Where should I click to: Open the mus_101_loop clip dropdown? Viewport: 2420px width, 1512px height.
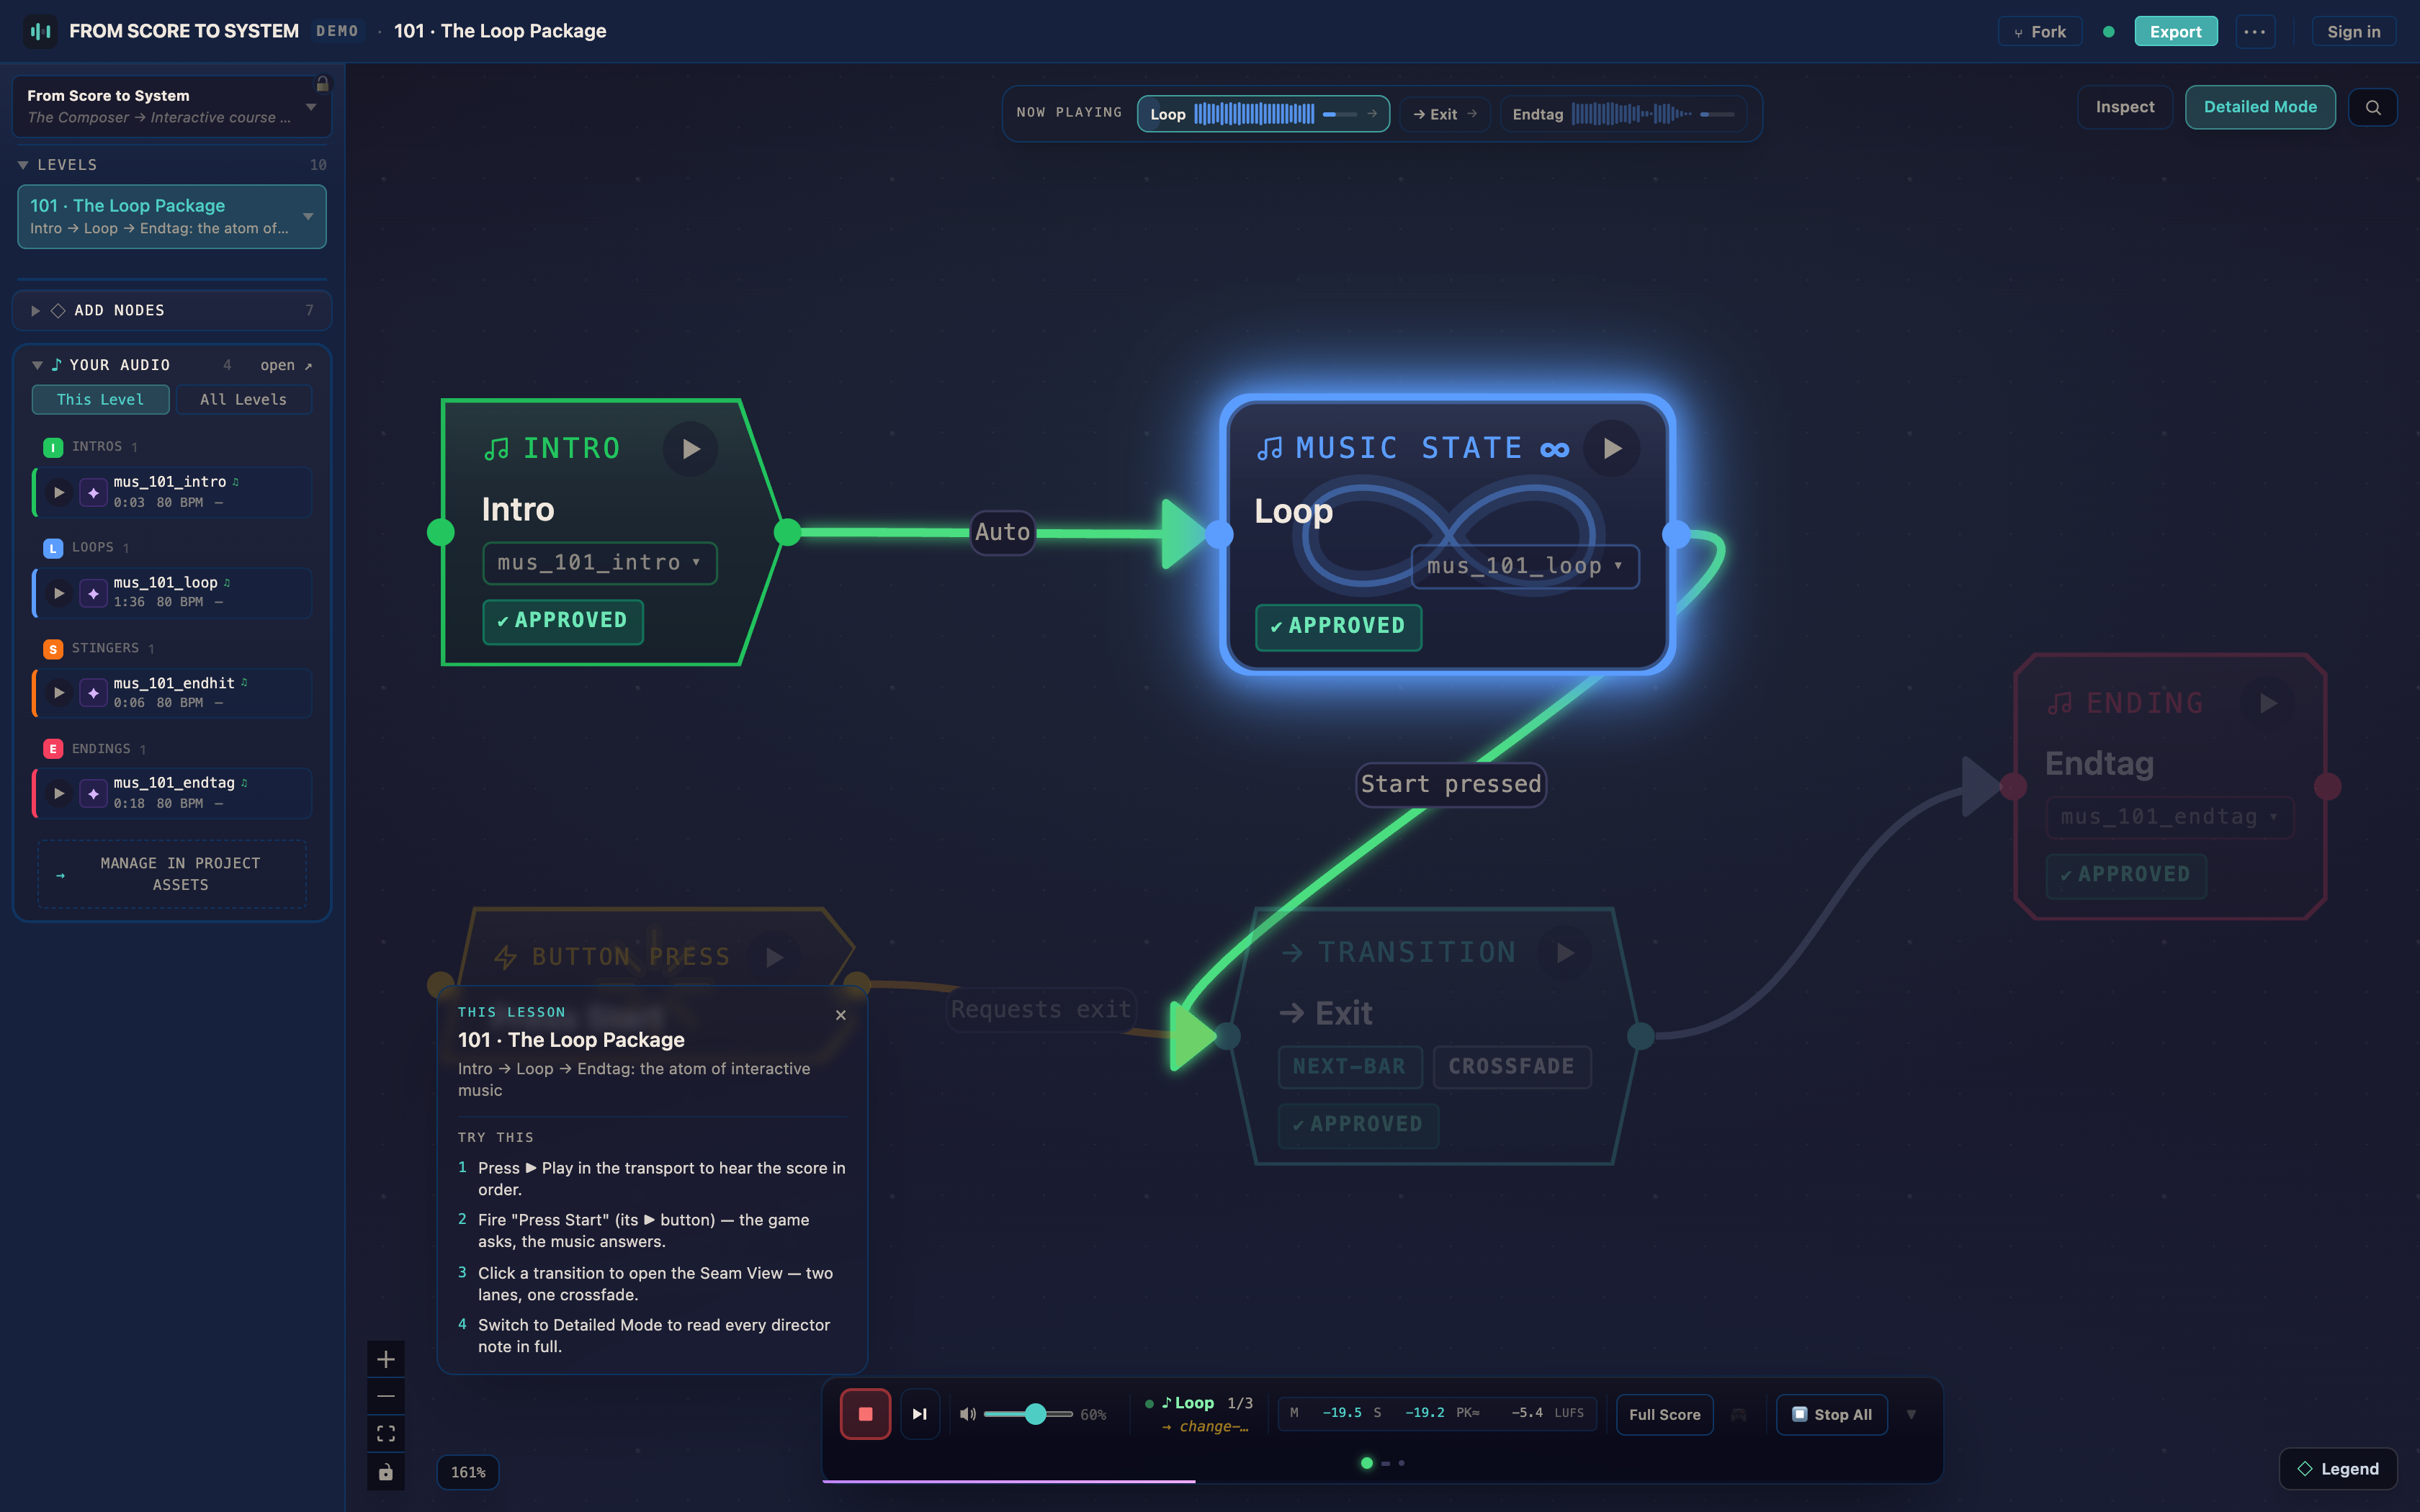point(1525,566)
